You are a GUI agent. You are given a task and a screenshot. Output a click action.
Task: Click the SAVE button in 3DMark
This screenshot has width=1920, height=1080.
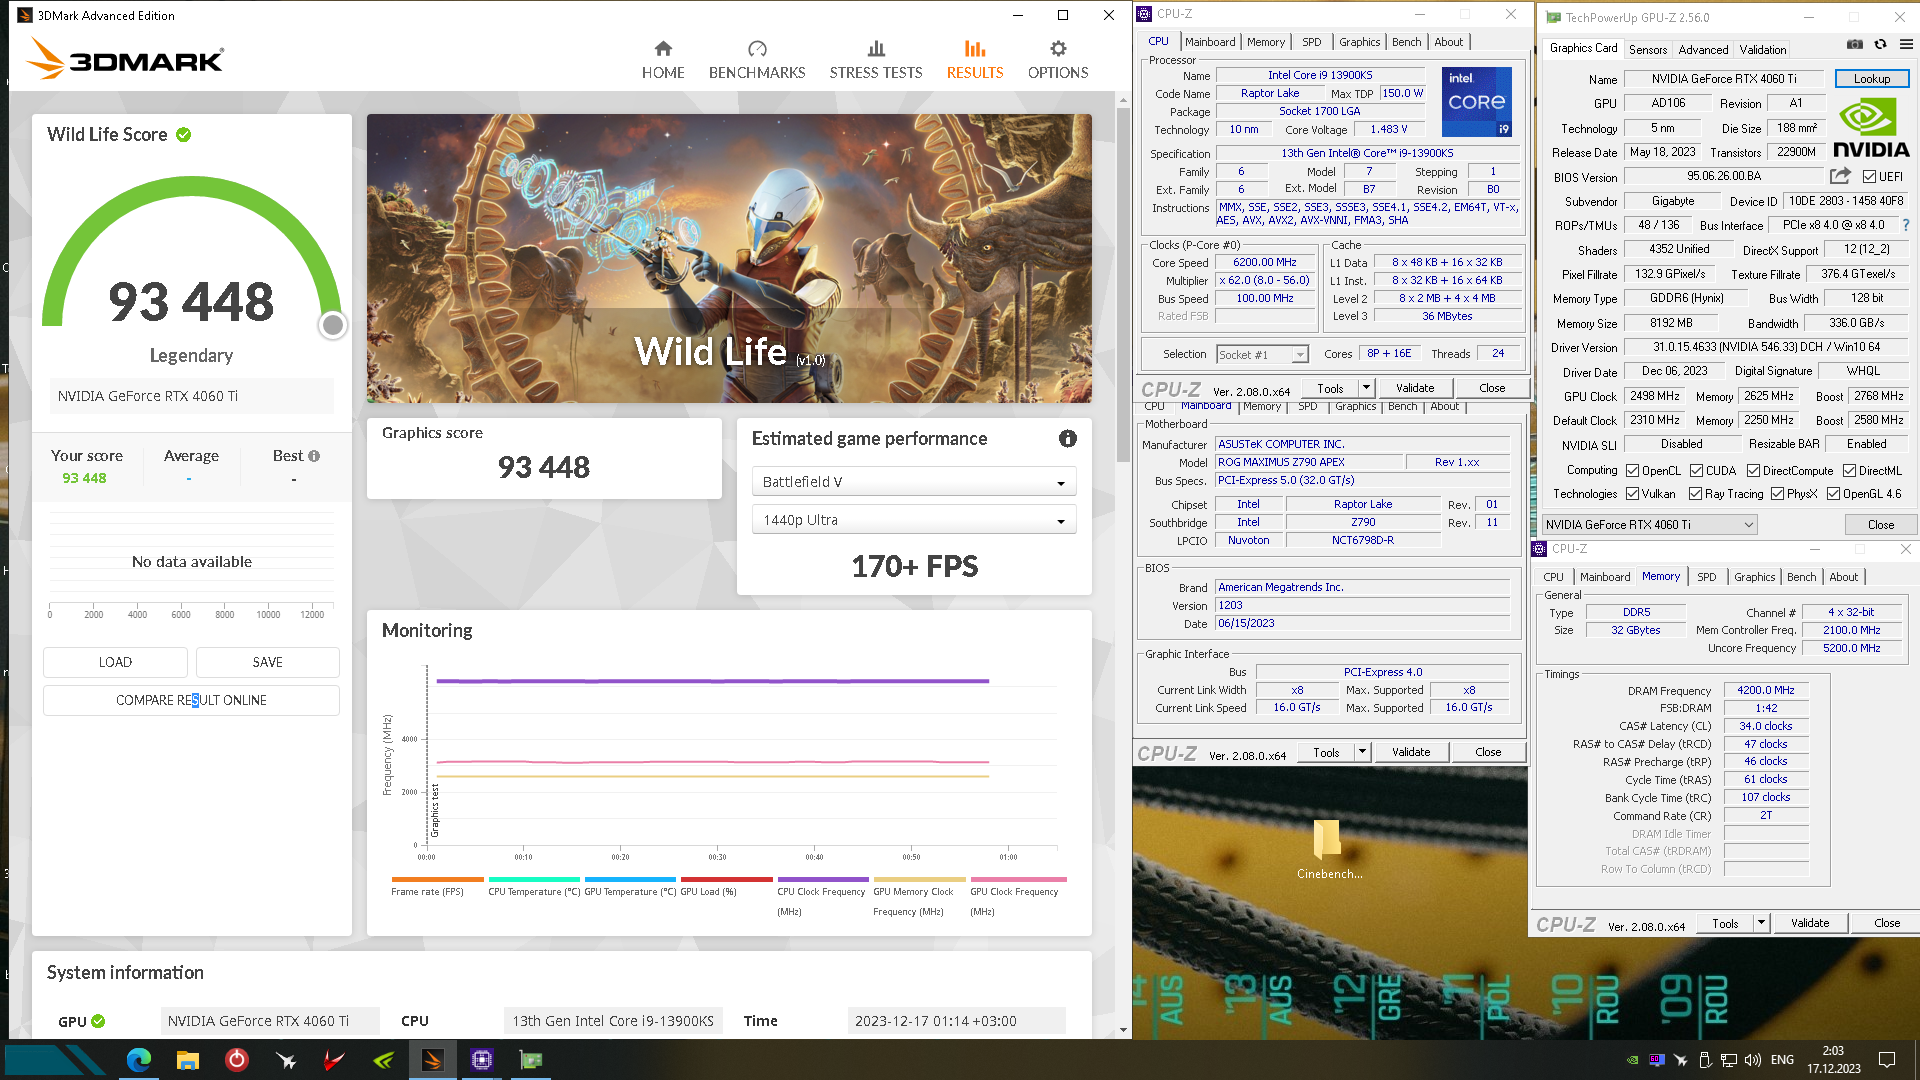click(267, 662)
